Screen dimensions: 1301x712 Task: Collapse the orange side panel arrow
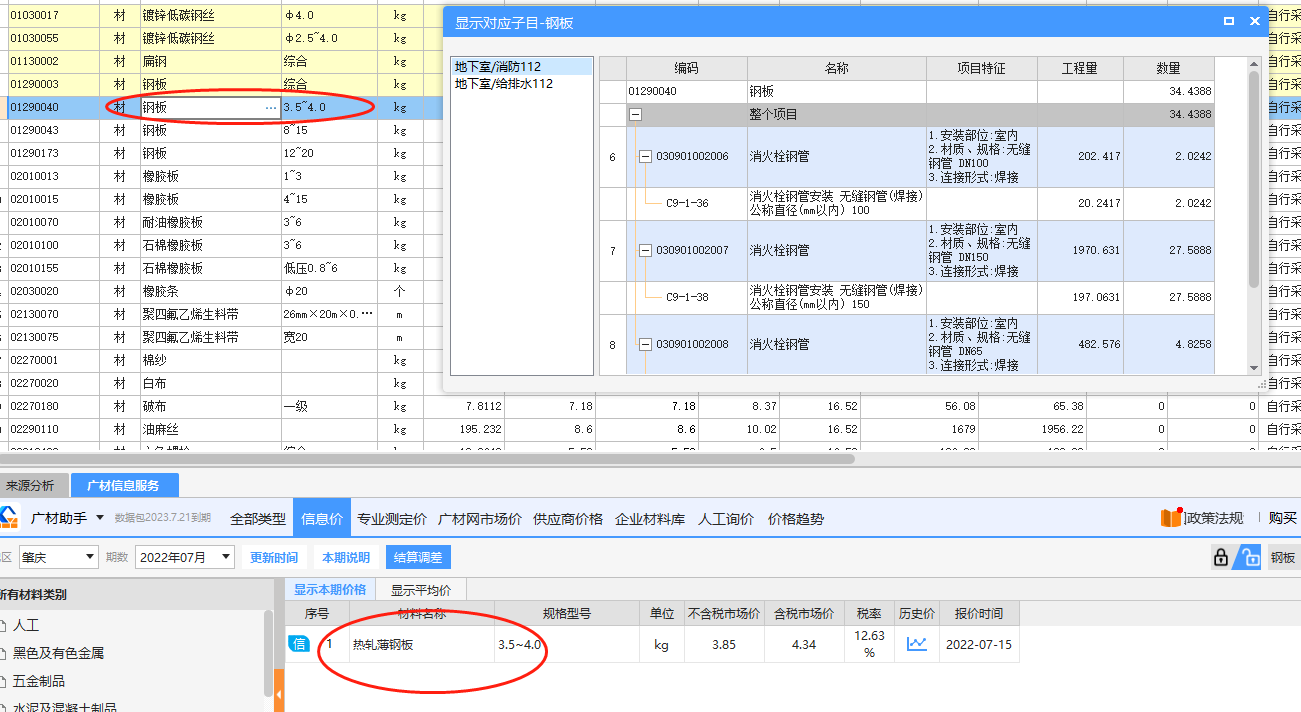279,693
